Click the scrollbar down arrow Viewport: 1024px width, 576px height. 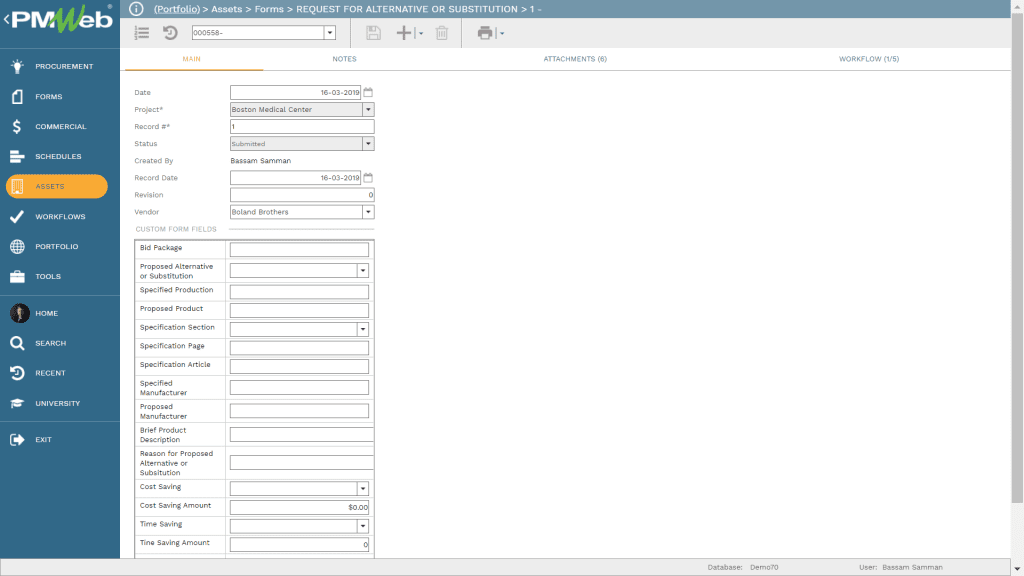point(1017,569)
